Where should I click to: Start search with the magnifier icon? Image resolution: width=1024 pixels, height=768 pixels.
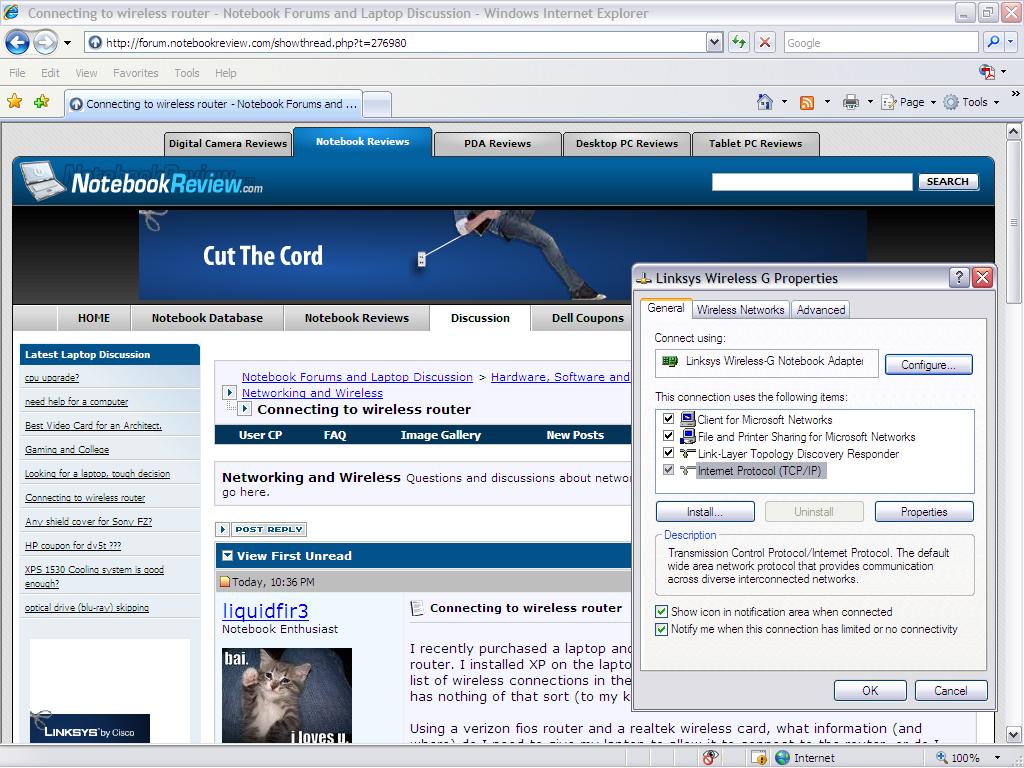(x=993, y=42)
